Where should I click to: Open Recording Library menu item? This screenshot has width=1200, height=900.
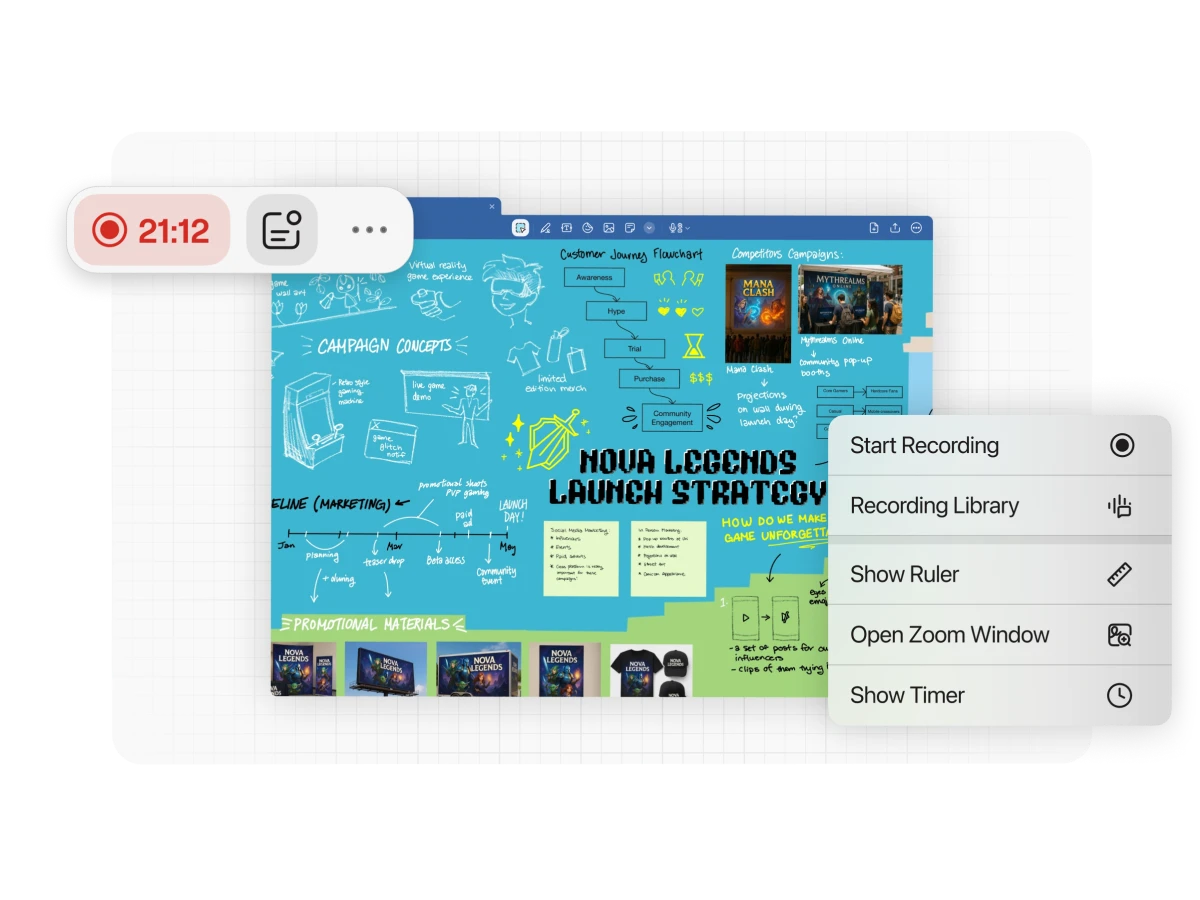point(999,505)
